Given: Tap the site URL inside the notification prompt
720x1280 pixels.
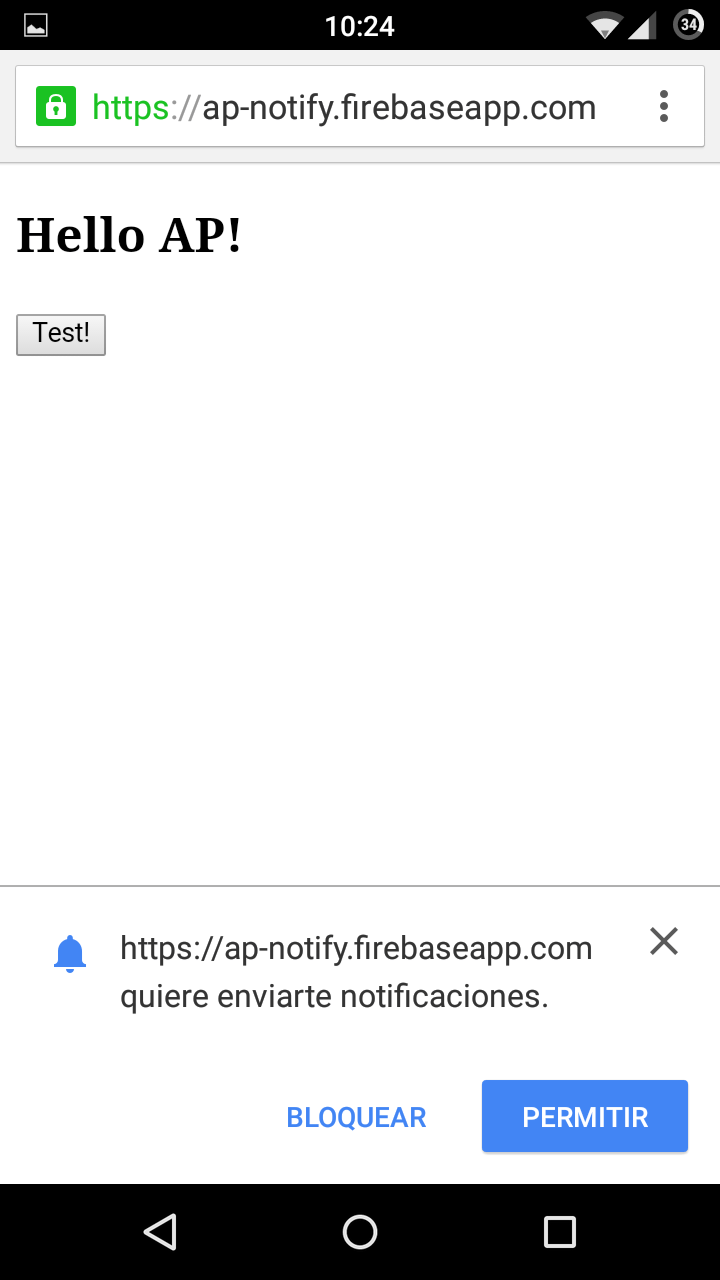Looking at the screenshot, I should coord(356,948).
